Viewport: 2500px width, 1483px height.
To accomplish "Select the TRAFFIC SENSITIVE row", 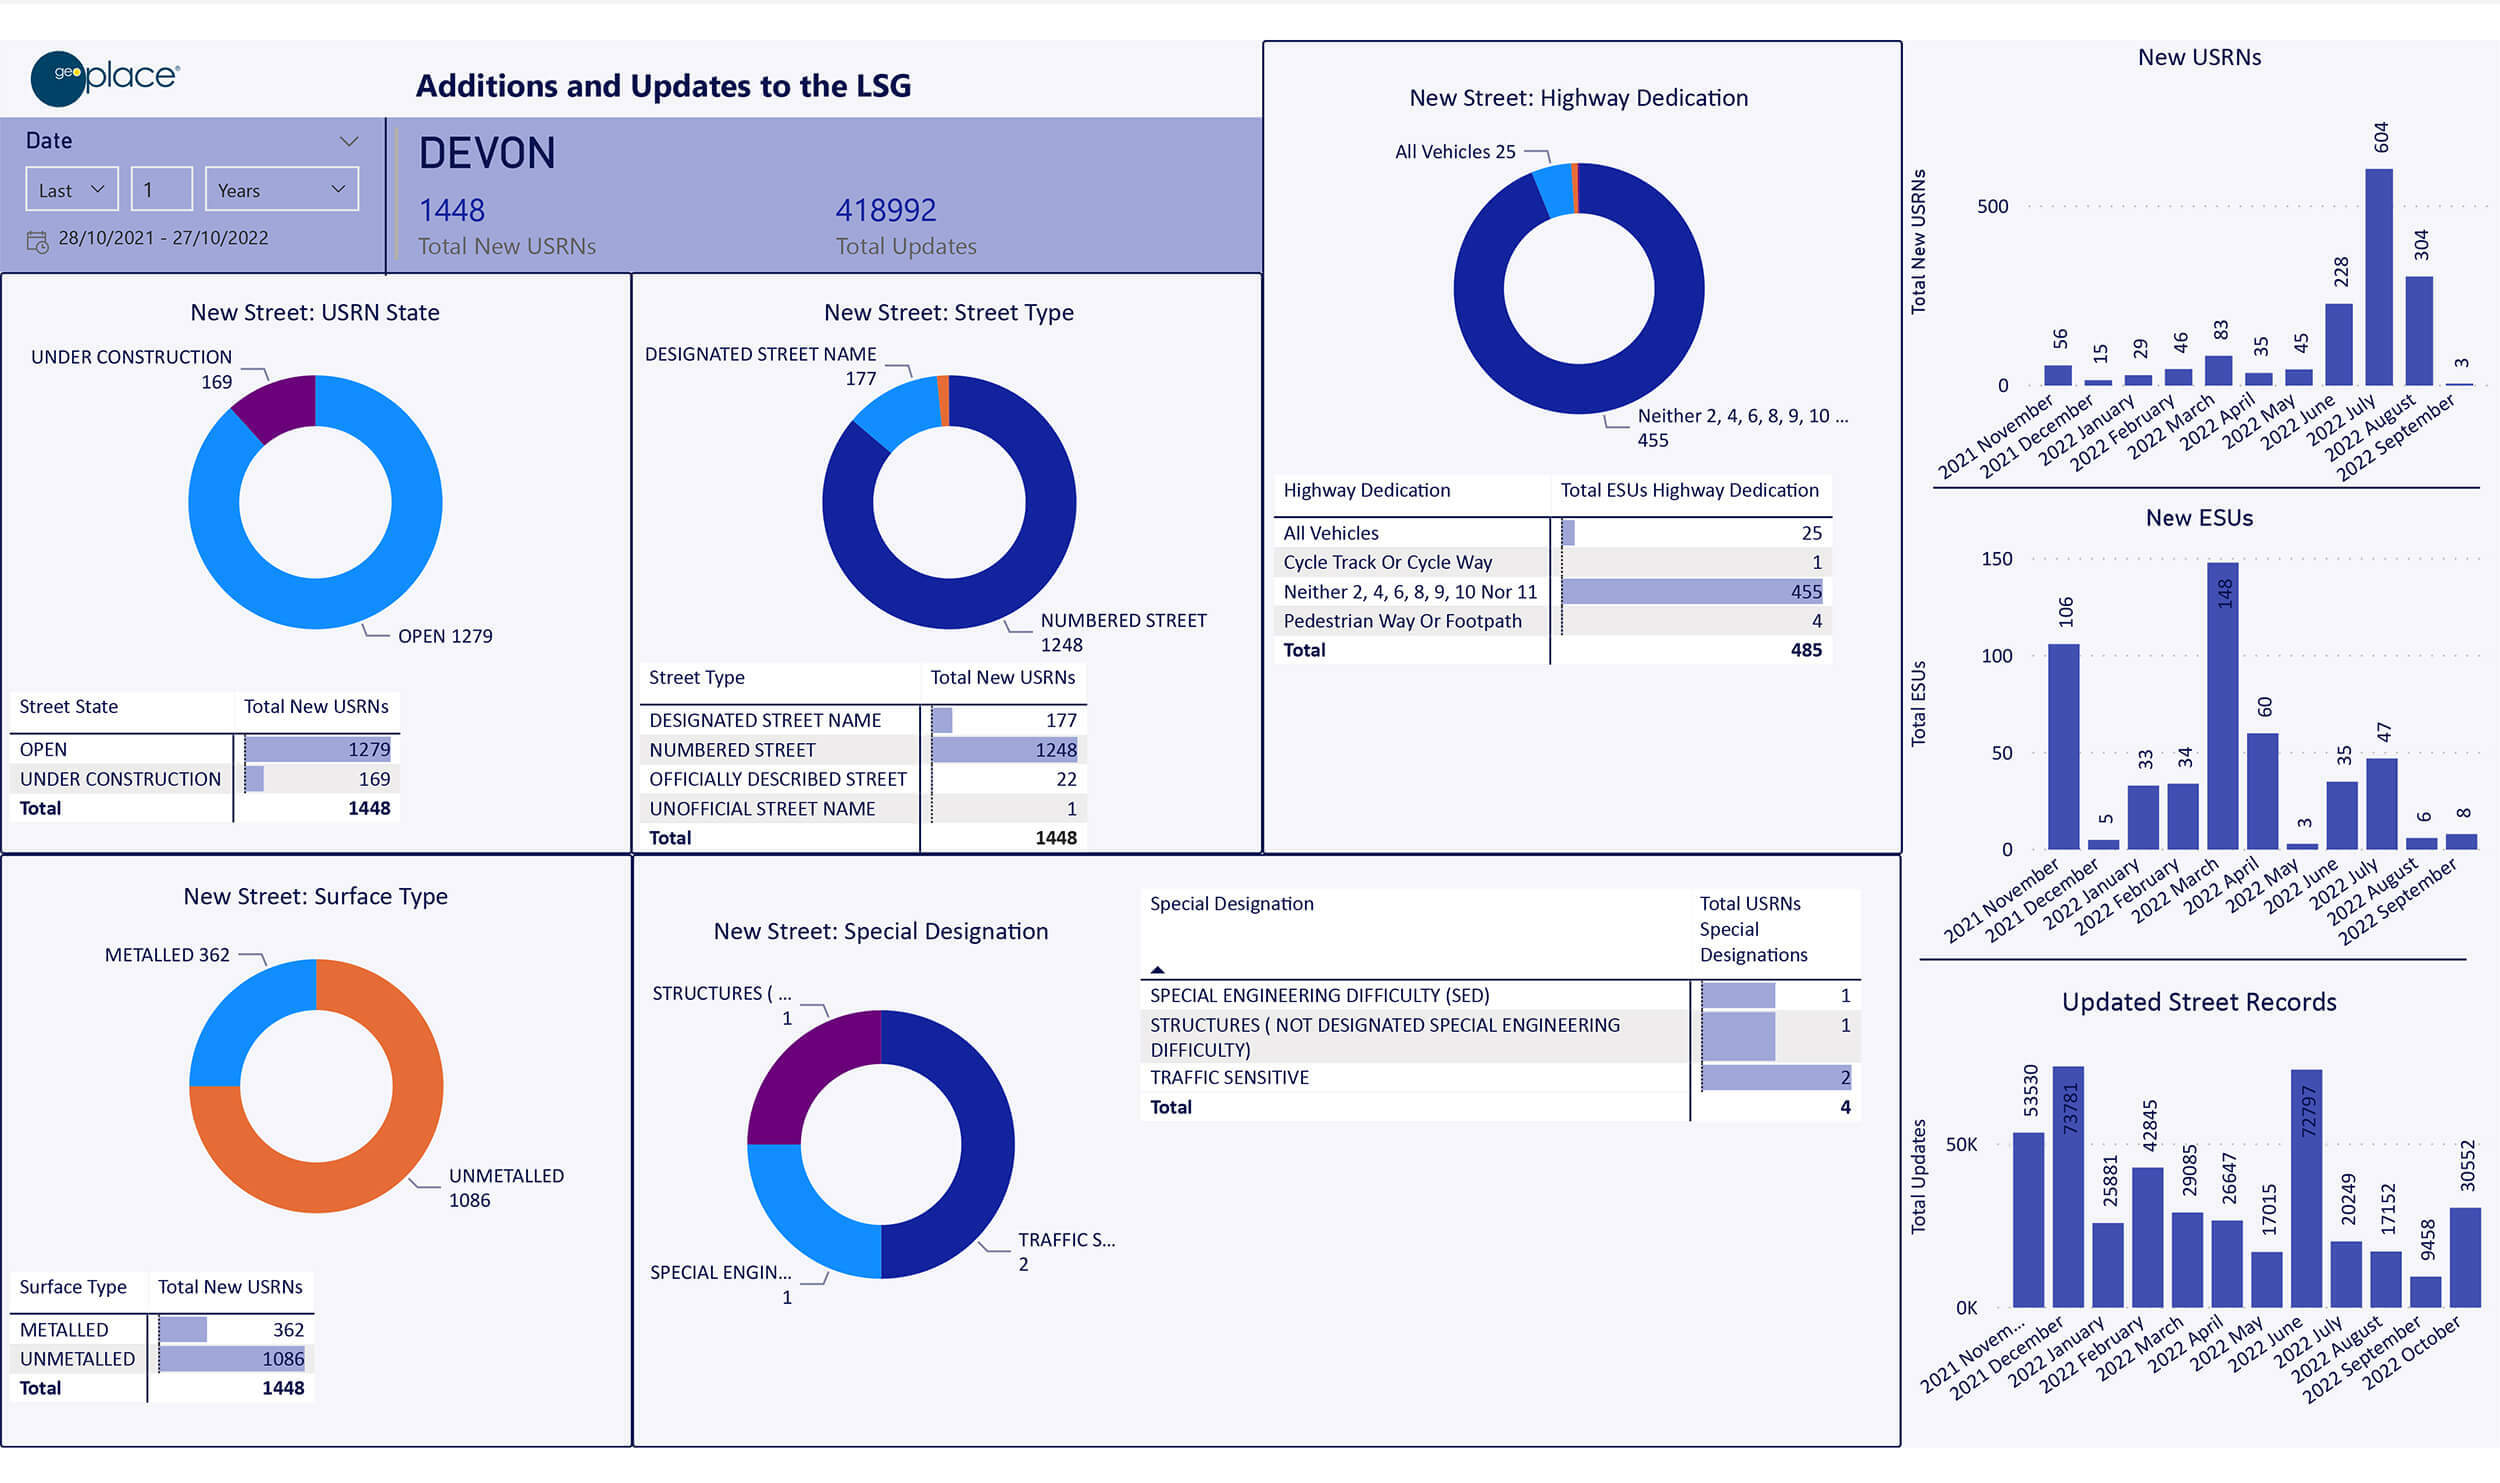I will (x=1228, y=1078).
